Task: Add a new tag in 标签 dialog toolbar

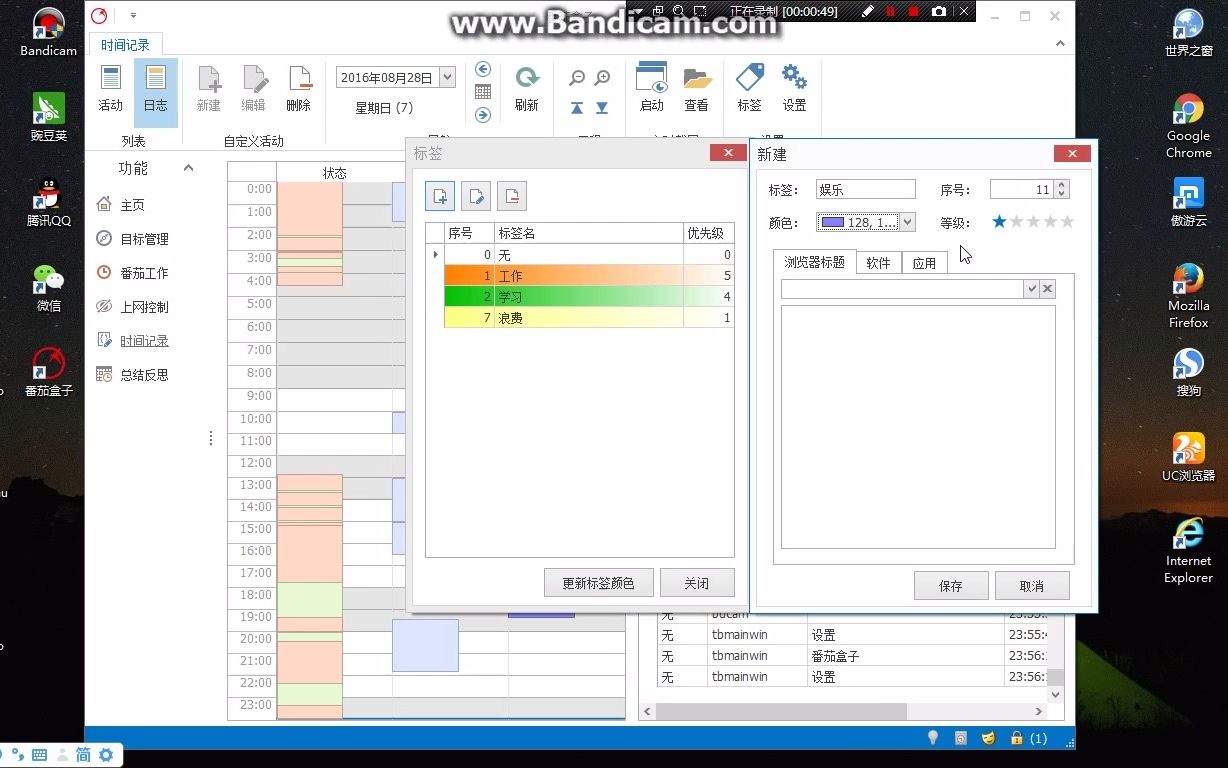Action: point(440,196)
